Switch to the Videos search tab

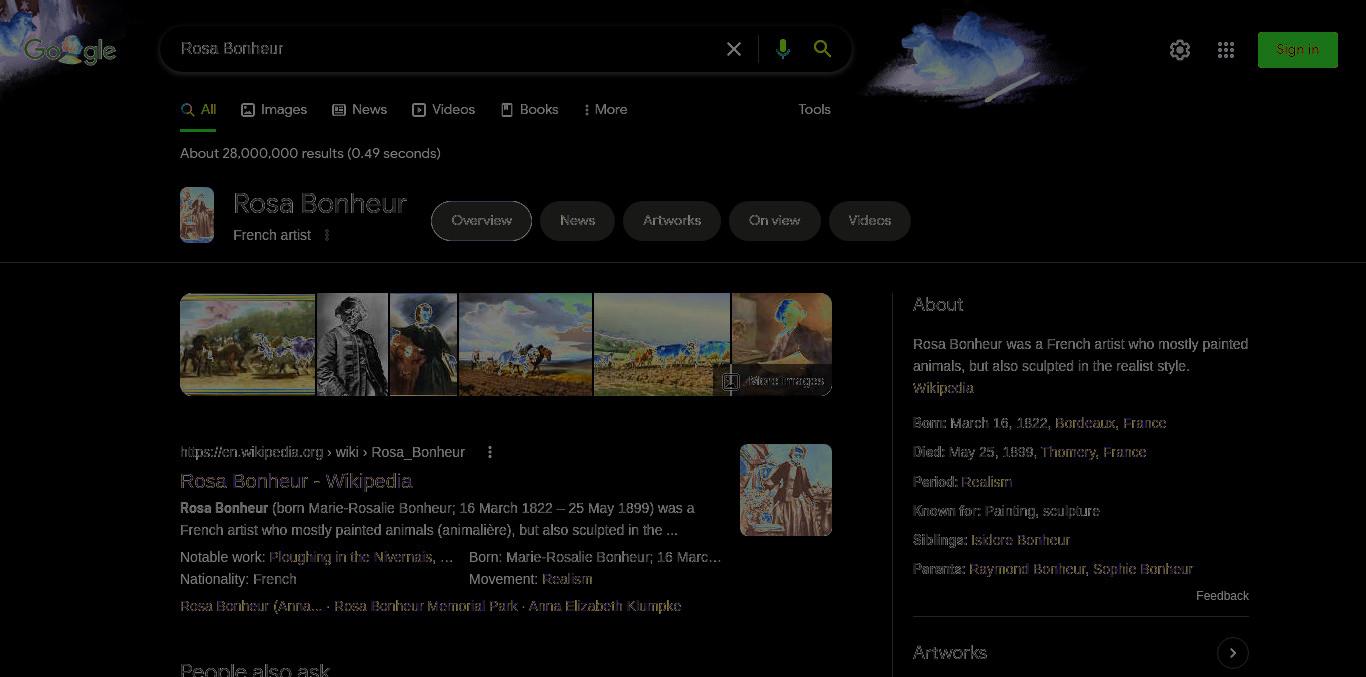(443, 110)
